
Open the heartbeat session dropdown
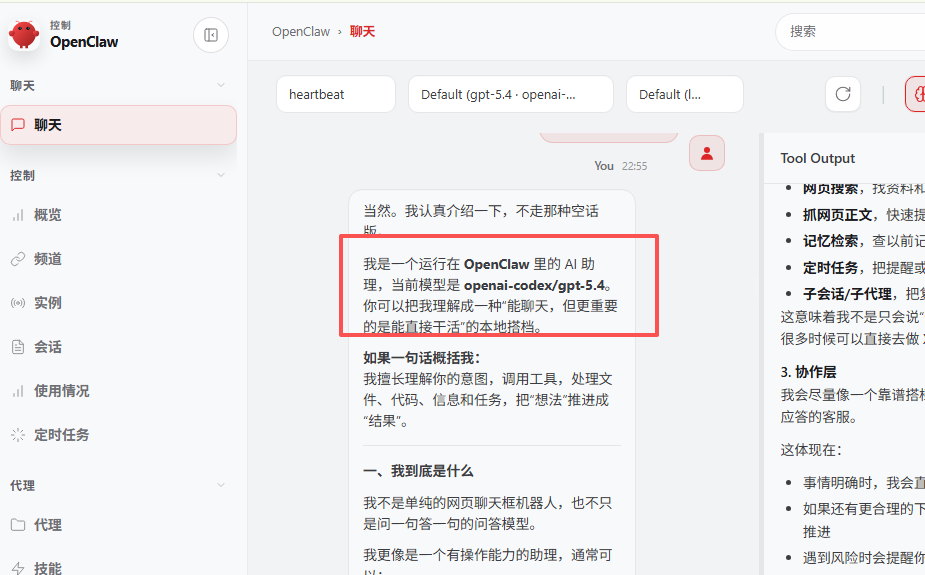point(336,94)
